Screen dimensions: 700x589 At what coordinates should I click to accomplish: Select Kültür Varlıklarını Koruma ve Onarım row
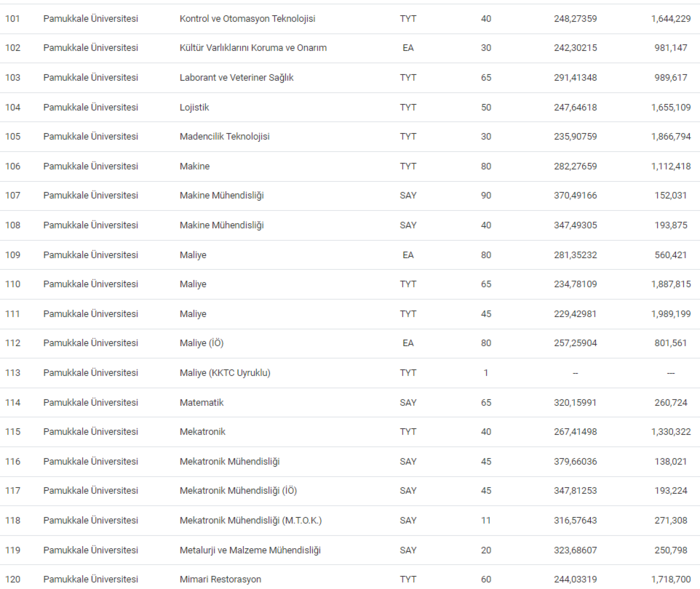click(x=252, y=48)
